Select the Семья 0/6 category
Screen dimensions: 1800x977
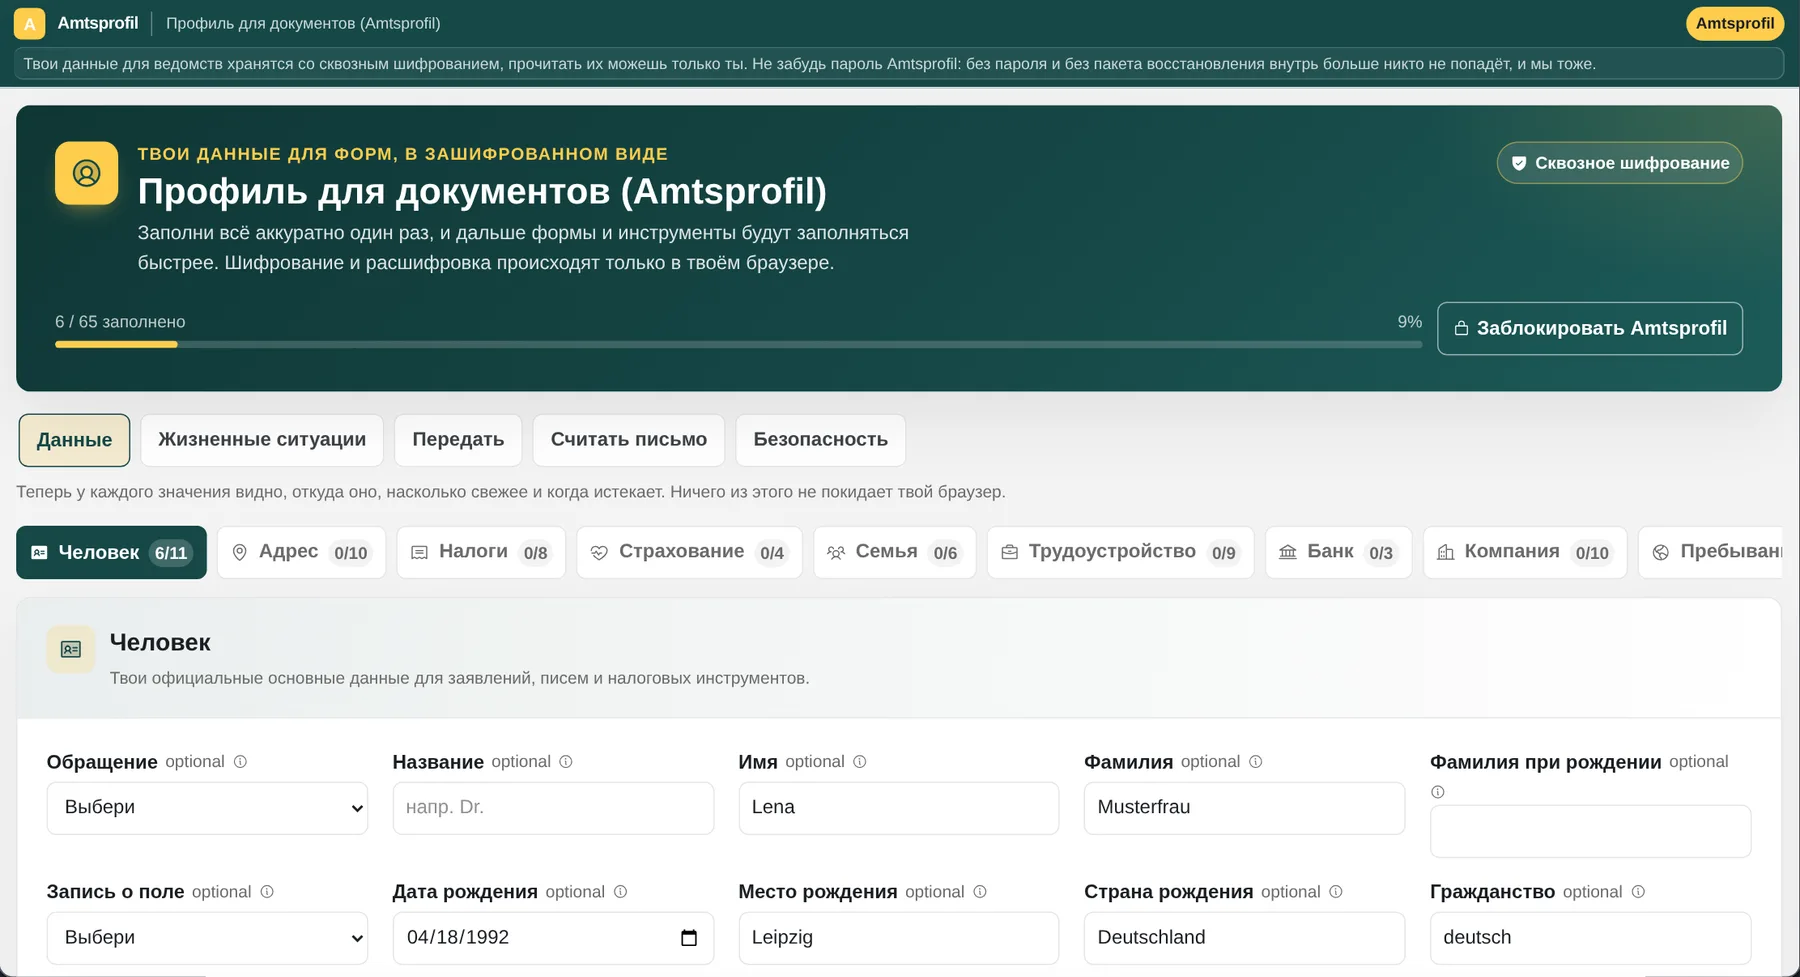click(x=895, y=552)
